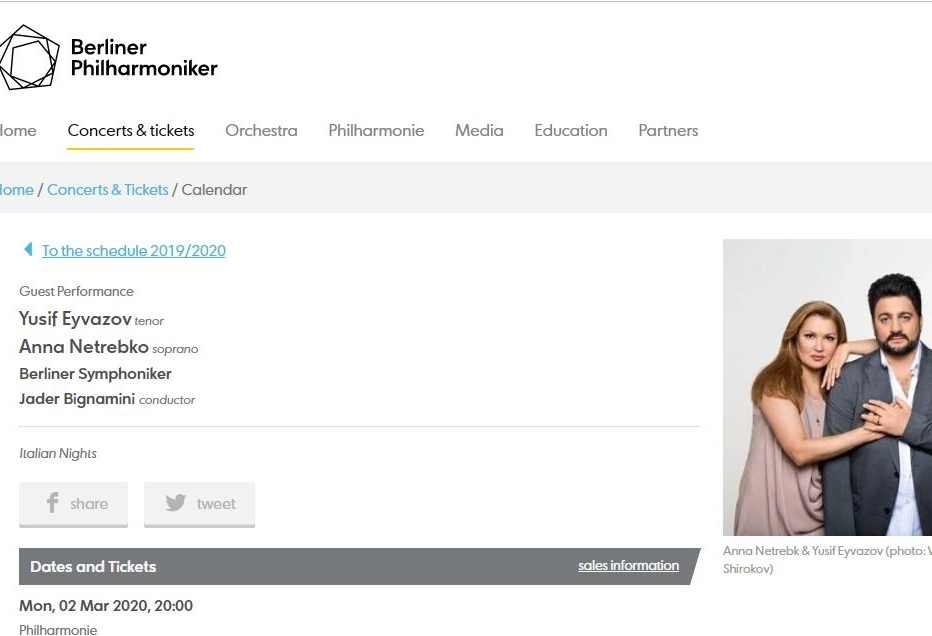Open the Education menu

point(571,131)
